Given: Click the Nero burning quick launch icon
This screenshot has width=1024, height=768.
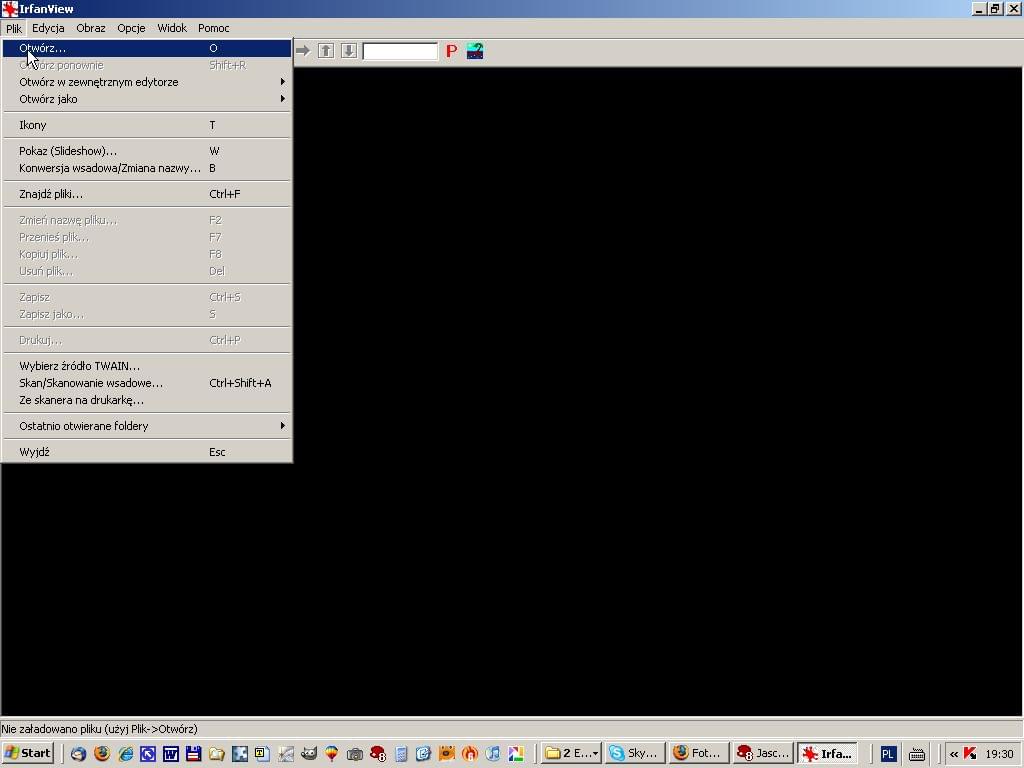Looking at the screenshot, I should pos(470,754).
